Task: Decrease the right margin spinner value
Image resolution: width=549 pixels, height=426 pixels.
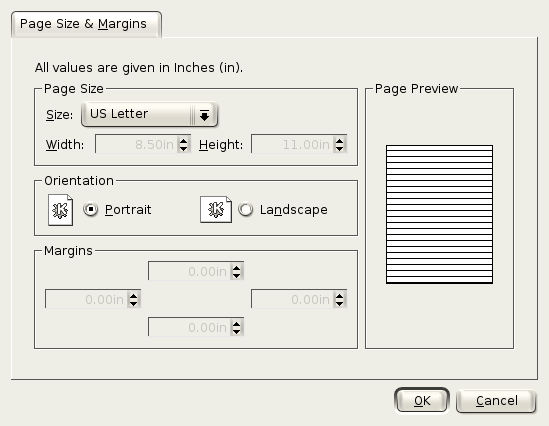Action: coord(339,303)
